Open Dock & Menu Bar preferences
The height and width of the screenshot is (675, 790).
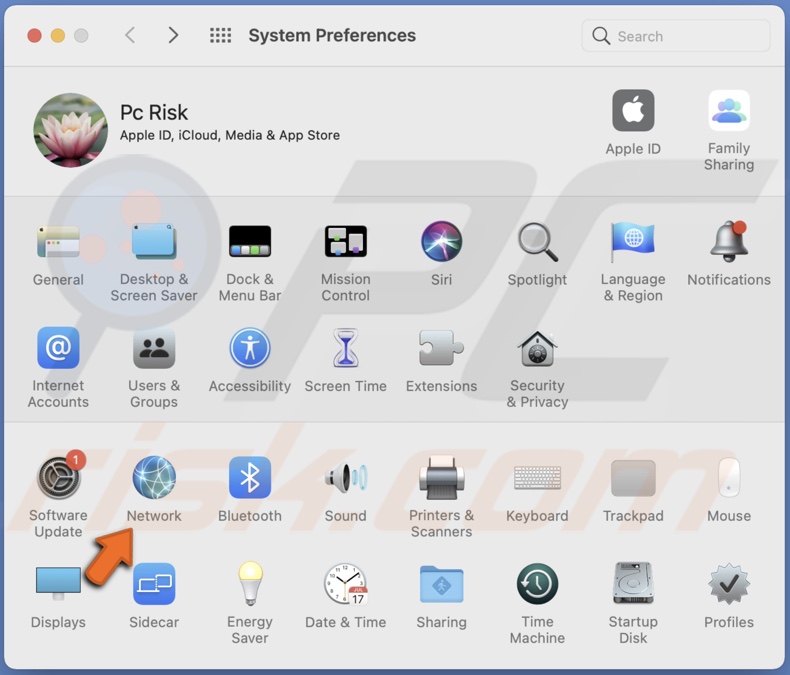click(250, 243)
